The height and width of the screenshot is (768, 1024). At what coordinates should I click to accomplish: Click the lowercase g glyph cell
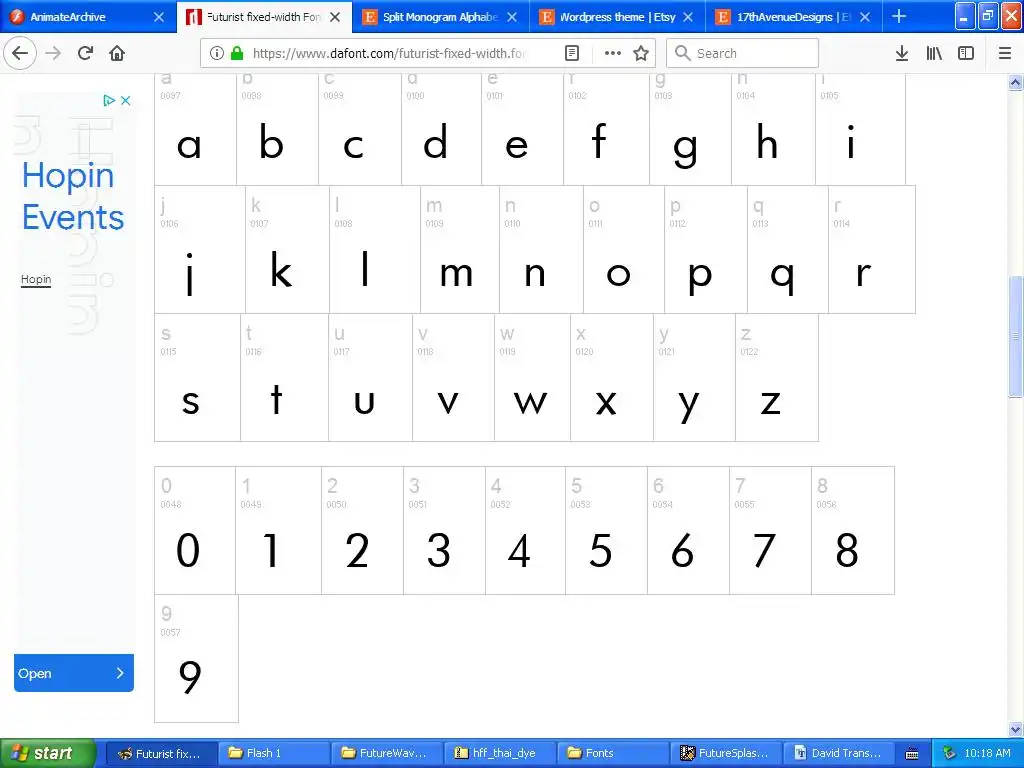point(690,129)
